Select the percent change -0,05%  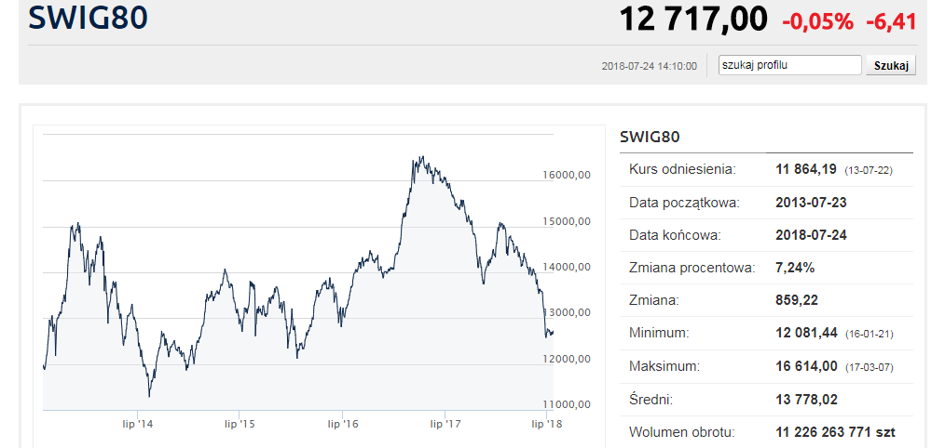click(x=818, y=22)
